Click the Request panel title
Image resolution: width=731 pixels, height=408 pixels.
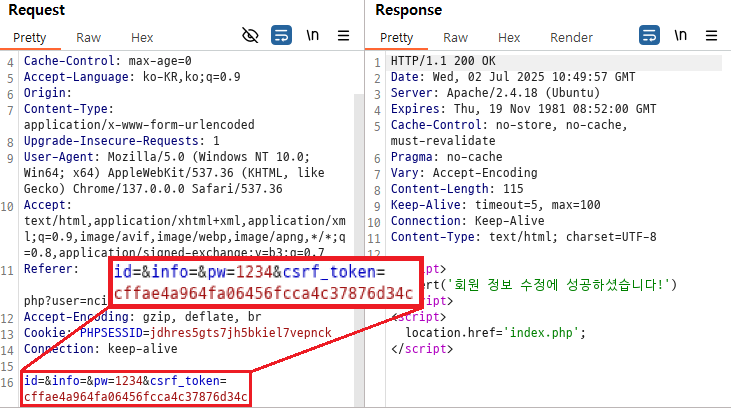37,10
